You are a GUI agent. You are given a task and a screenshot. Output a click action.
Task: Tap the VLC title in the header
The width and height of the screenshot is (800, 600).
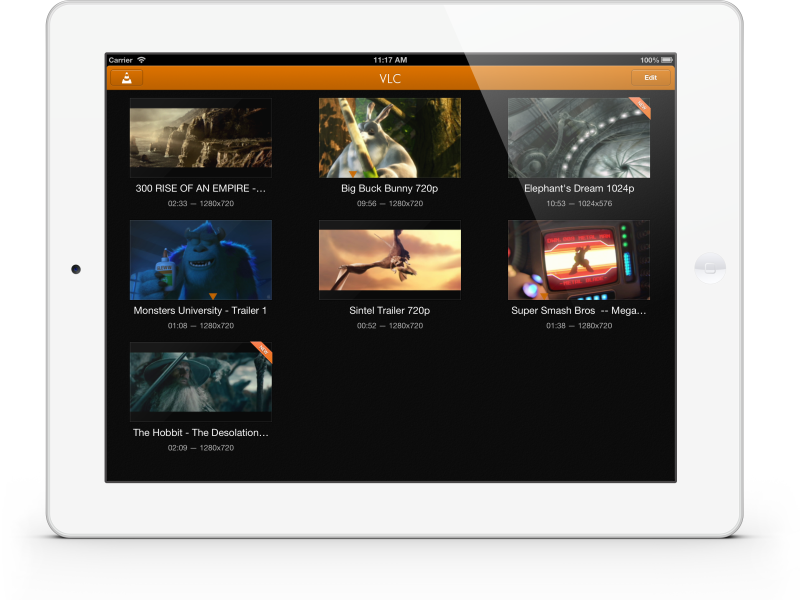pos(390,79)
